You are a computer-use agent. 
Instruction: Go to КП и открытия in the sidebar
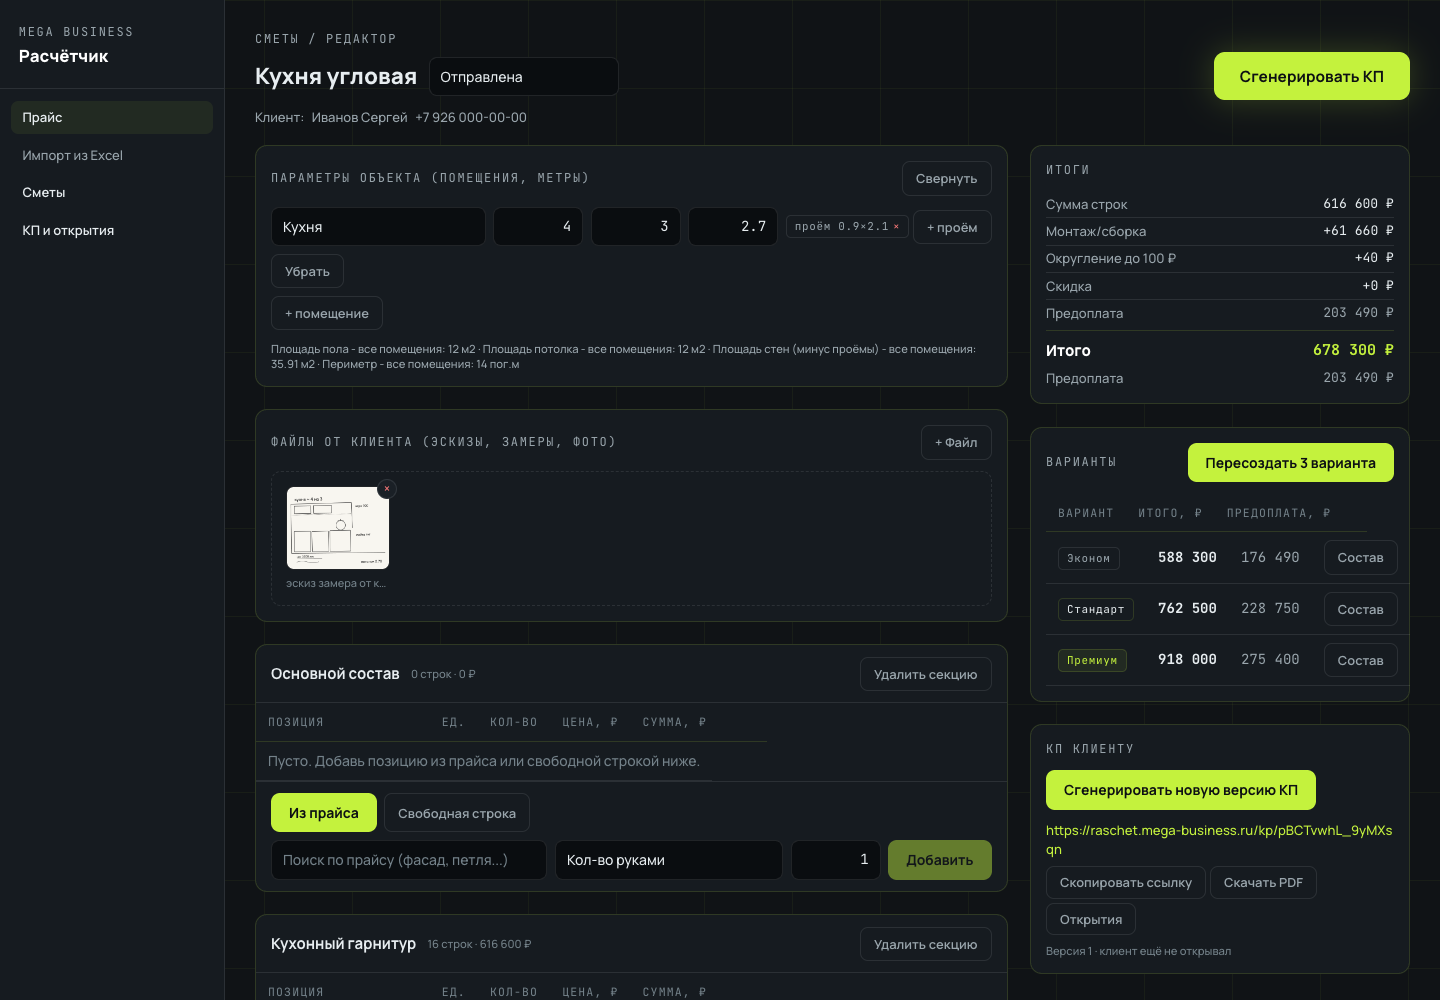point(68,230)
